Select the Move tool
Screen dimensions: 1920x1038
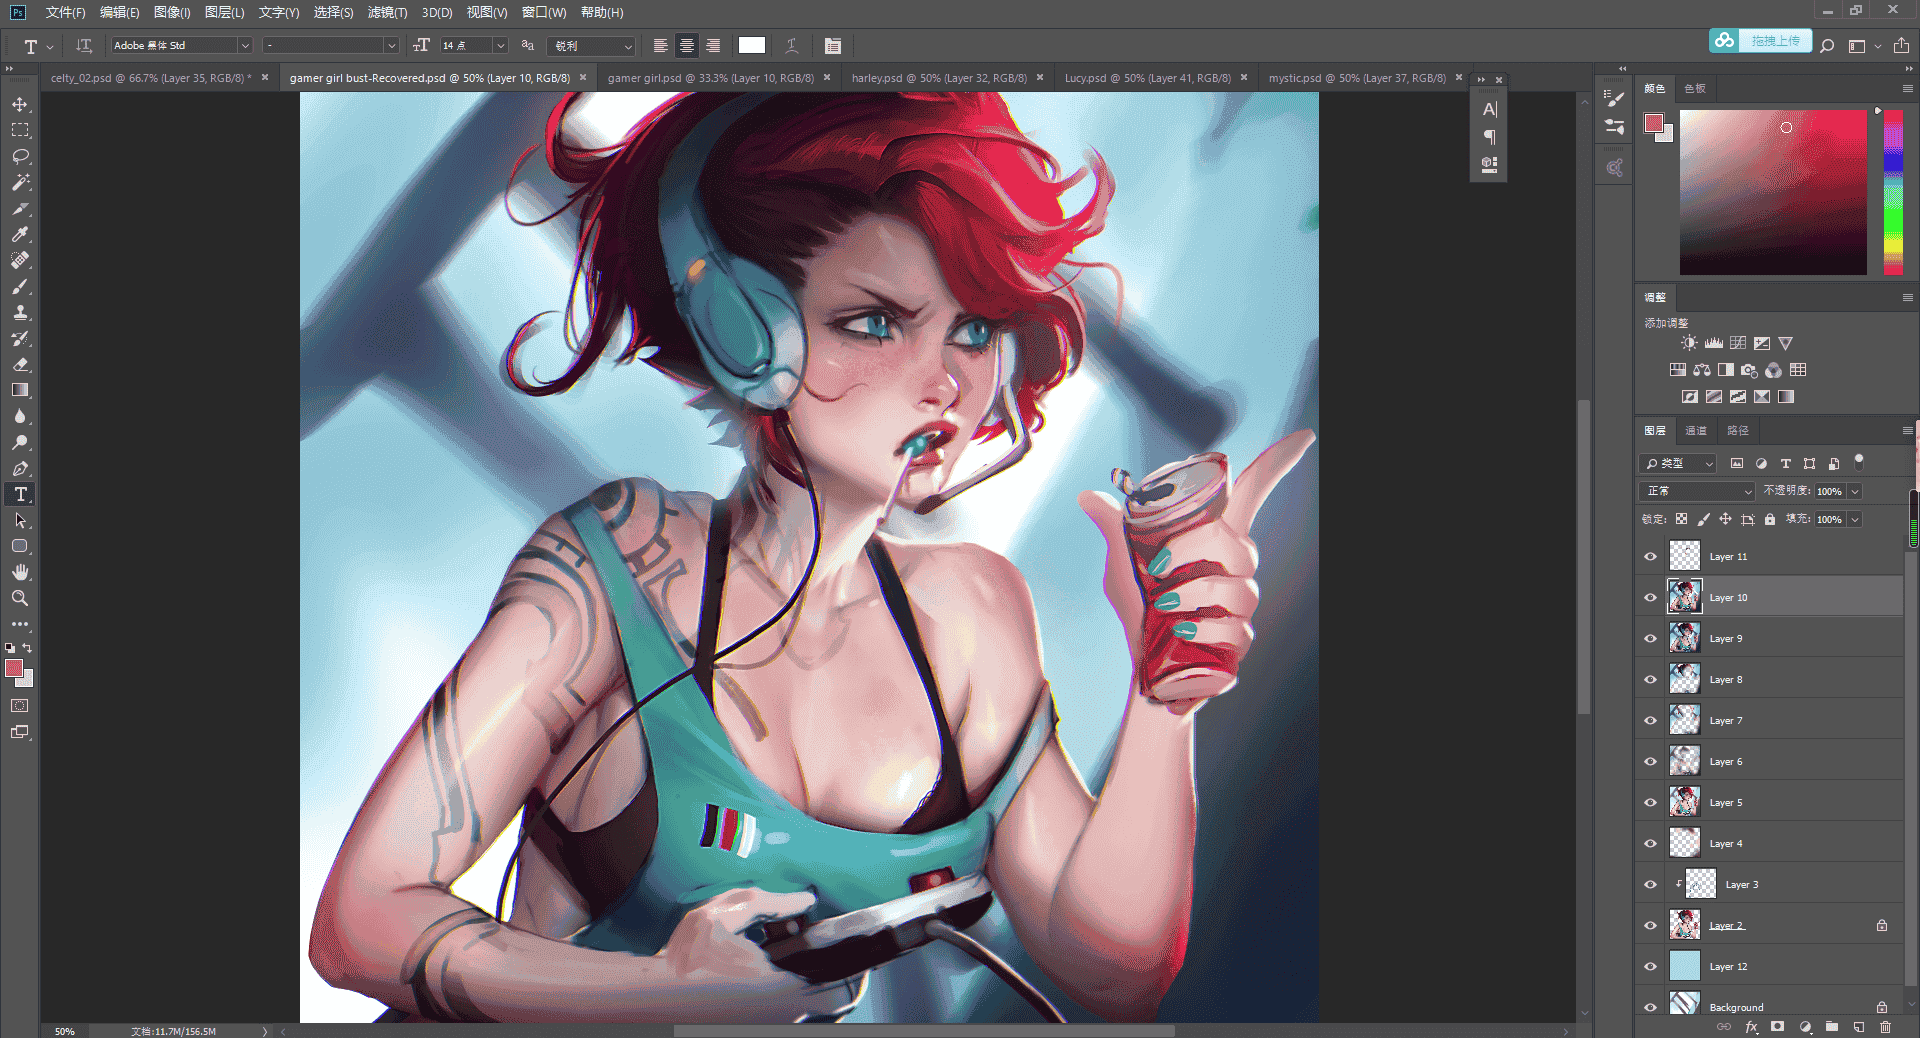click(x=20, y=105)
